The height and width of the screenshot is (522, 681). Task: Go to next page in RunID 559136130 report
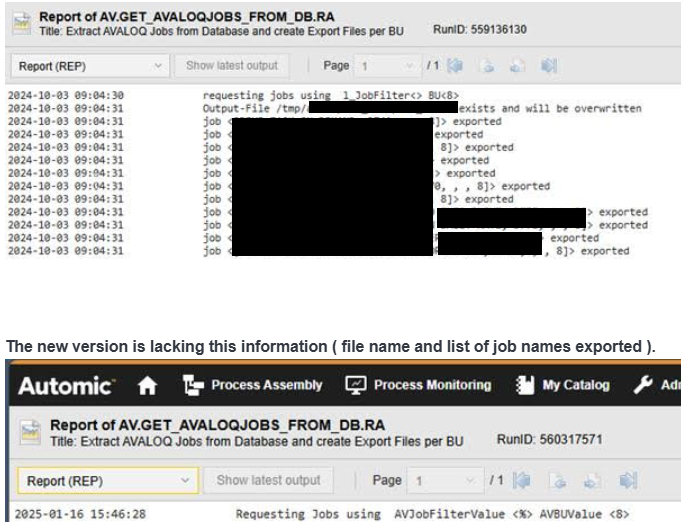point(517,66)
